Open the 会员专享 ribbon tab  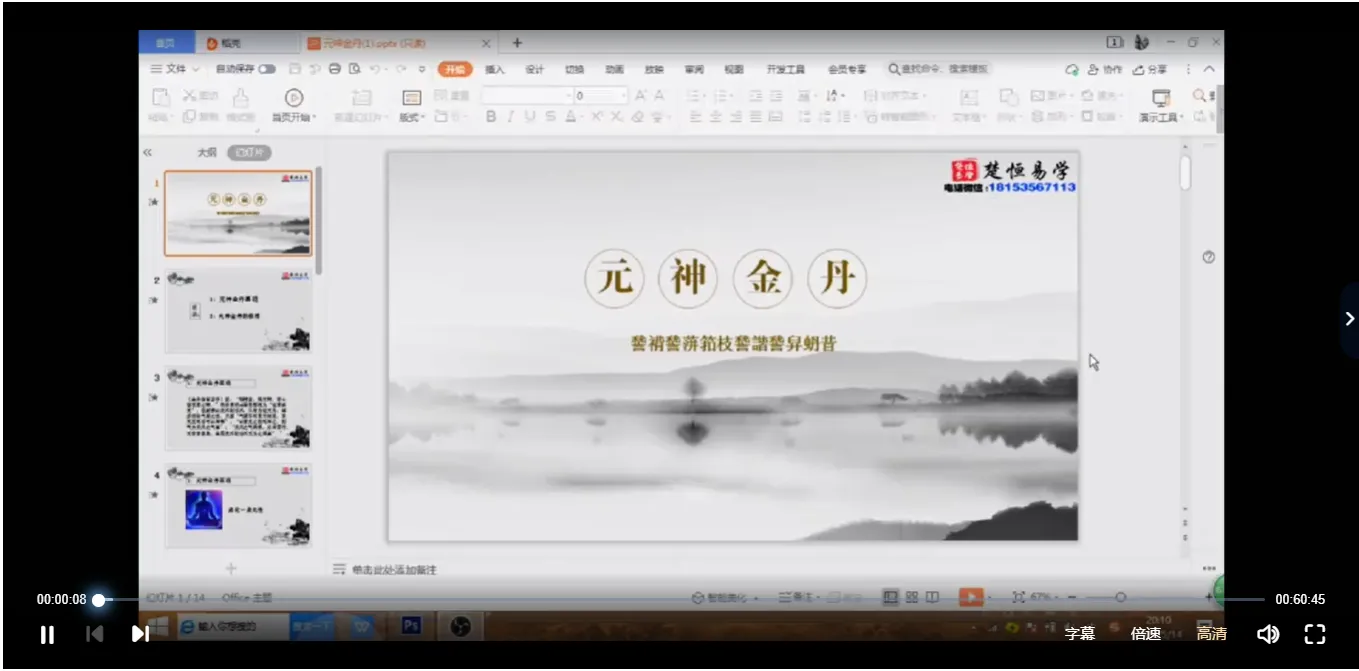click(x=847, y=69)
